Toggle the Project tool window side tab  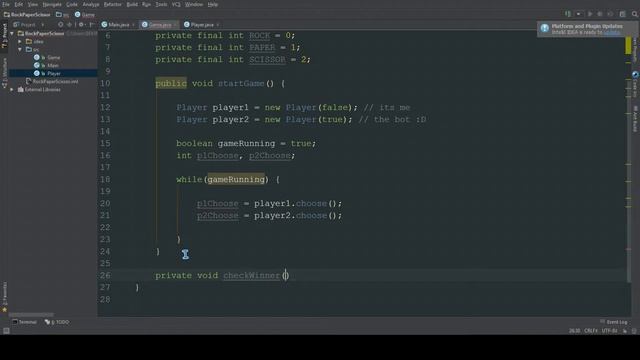click(x=4, y=36)
